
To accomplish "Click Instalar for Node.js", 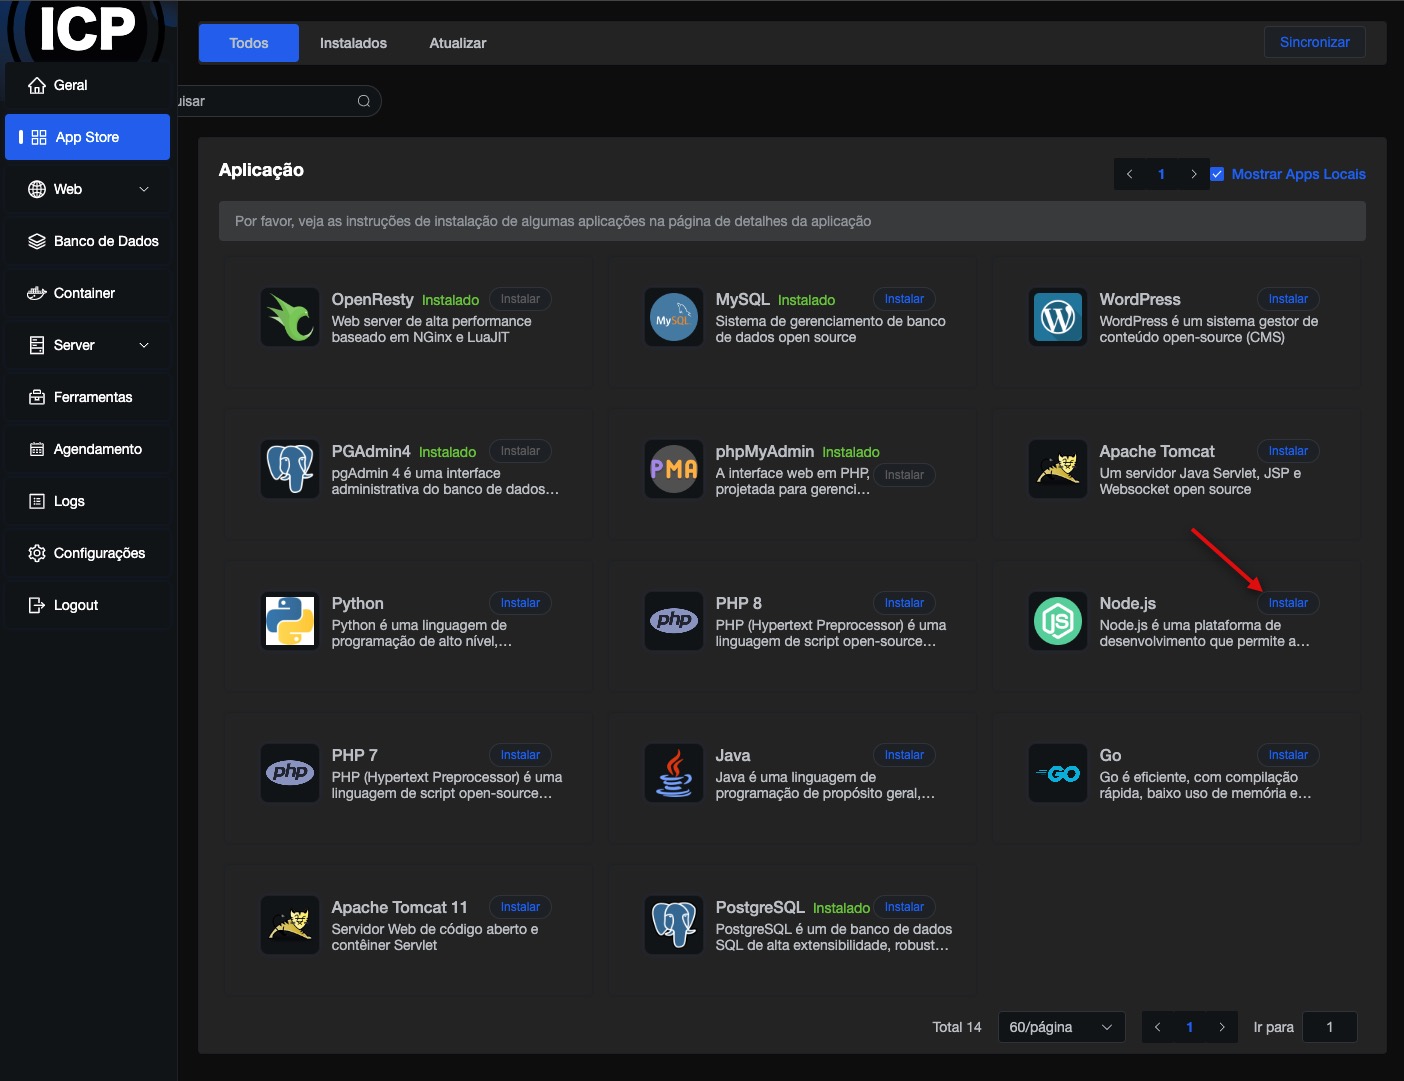I will 1288,603.
